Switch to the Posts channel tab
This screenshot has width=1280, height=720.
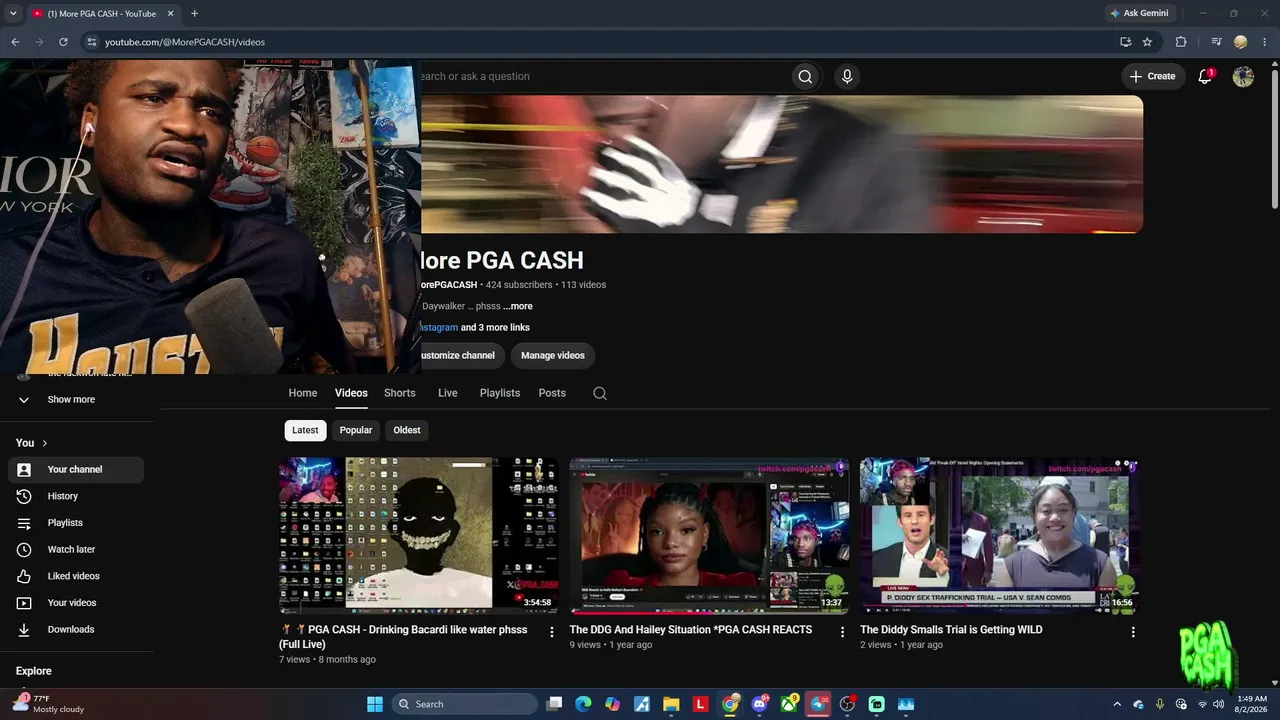tap(552, 393)
